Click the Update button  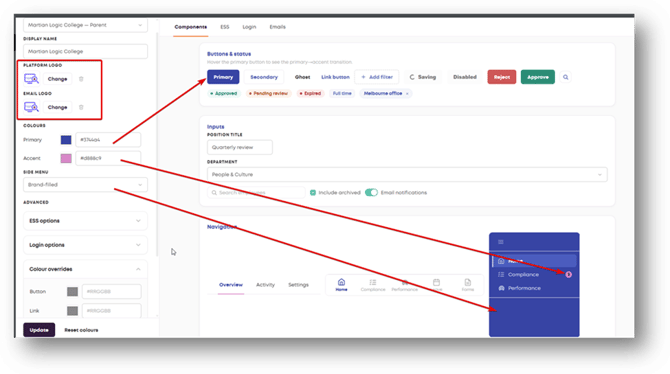tap(39, 330)
